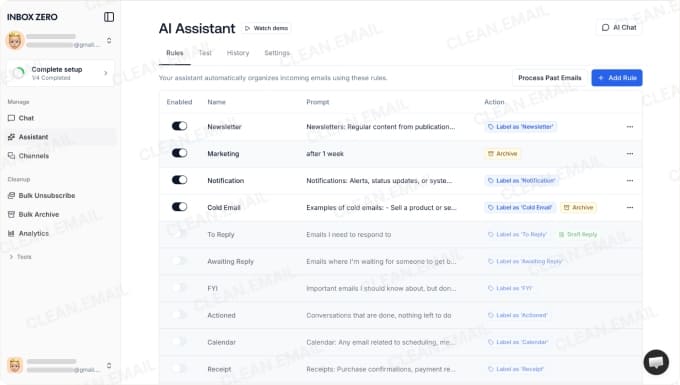The width and height of the screenshot is (680, 385).
Task: Disable the Newsletter rule toggle
Action: [x=179, y=126]
